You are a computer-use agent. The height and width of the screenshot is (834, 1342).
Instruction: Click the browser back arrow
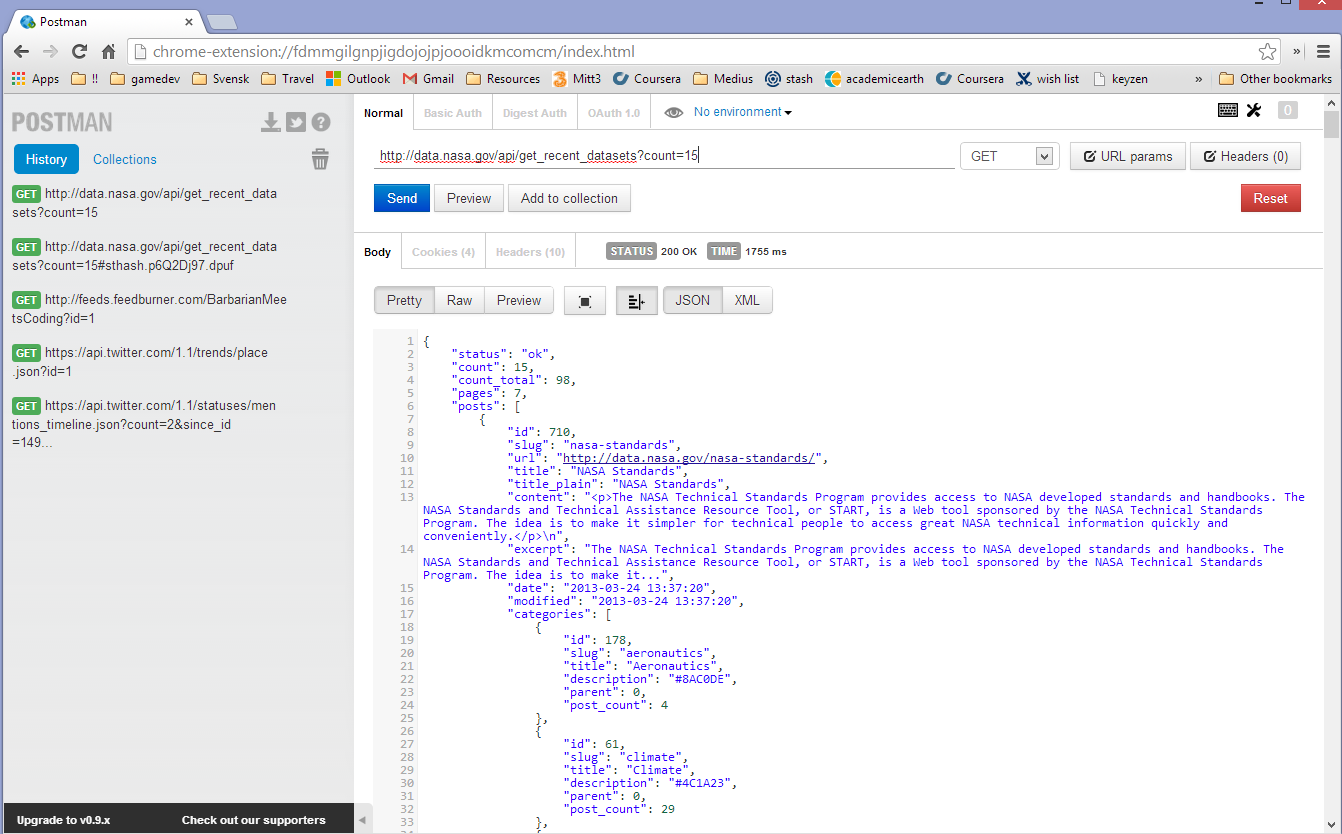(x=22, y=52)
